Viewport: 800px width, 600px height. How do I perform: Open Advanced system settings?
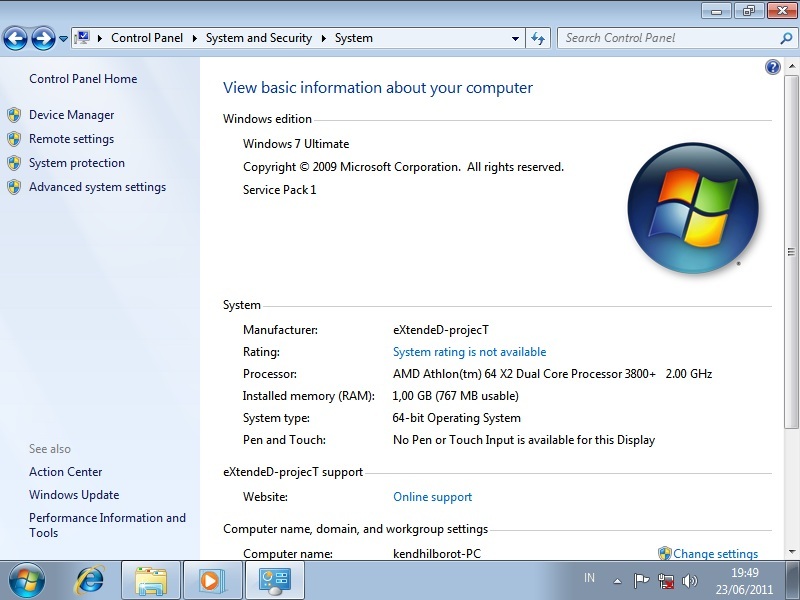tap(97, 187)
